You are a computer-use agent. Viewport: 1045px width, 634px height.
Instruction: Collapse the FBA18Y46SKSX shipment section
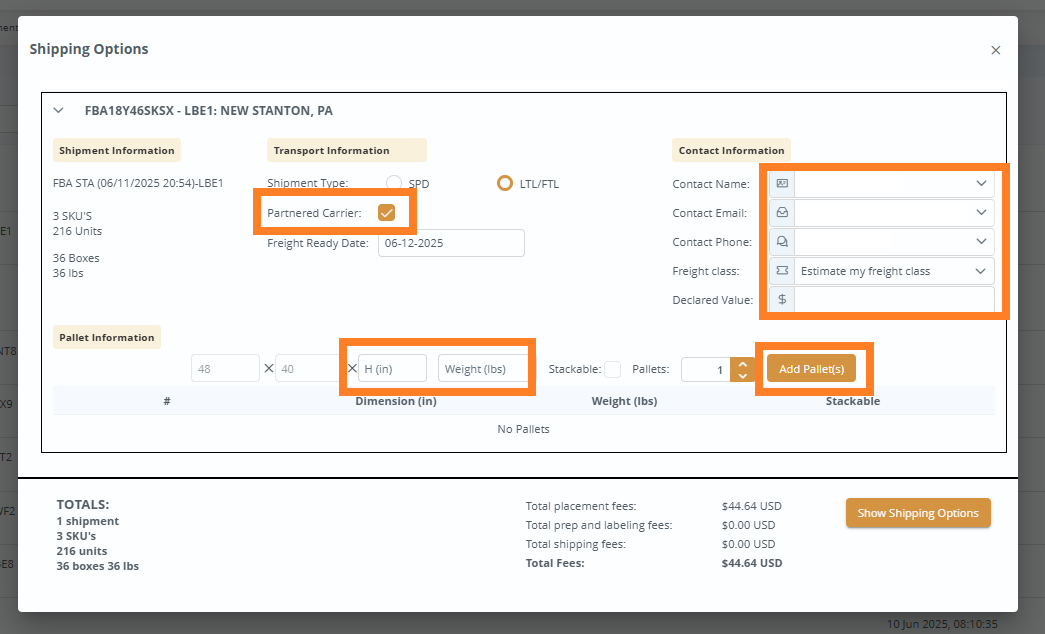click(58, 110)
